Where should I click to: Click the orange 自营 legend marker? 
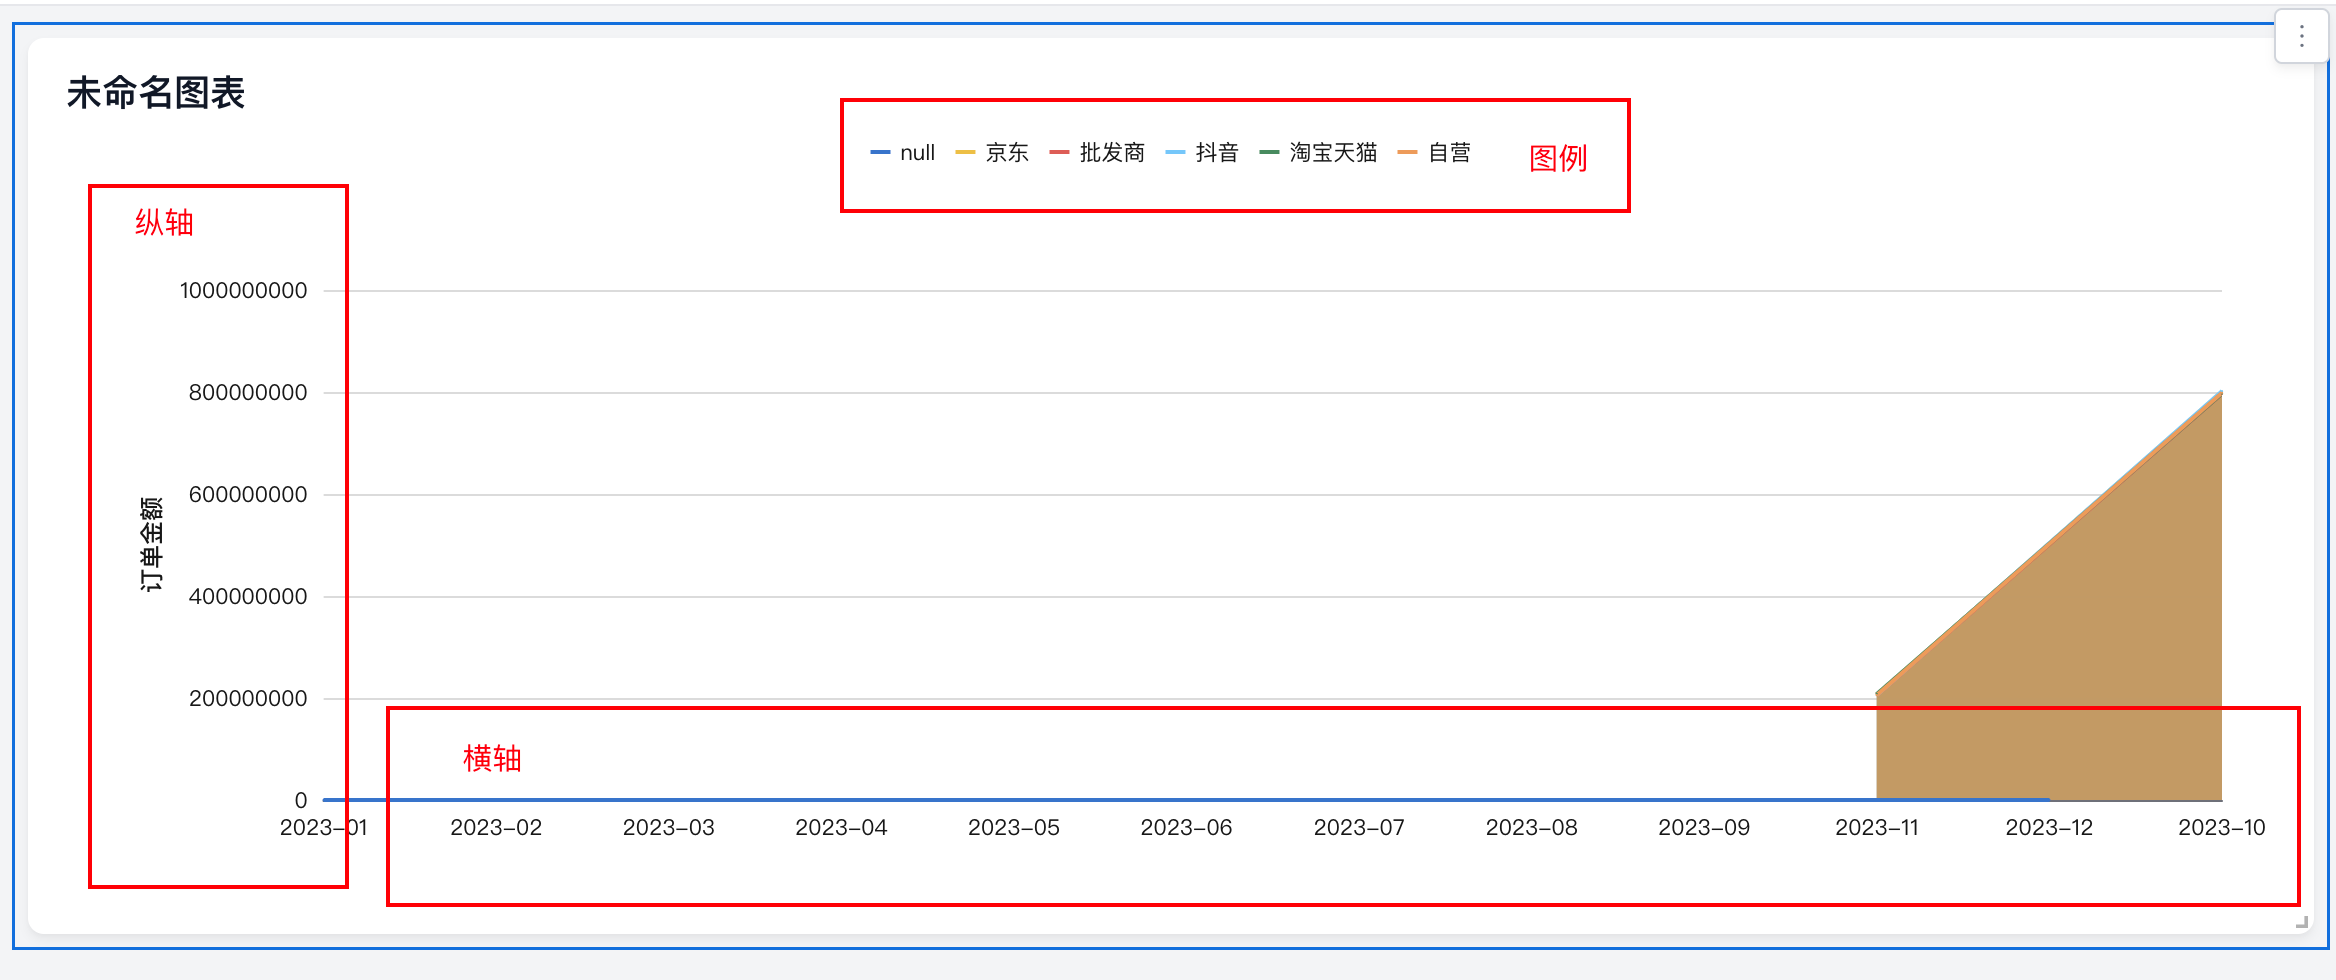point(1407,153)
